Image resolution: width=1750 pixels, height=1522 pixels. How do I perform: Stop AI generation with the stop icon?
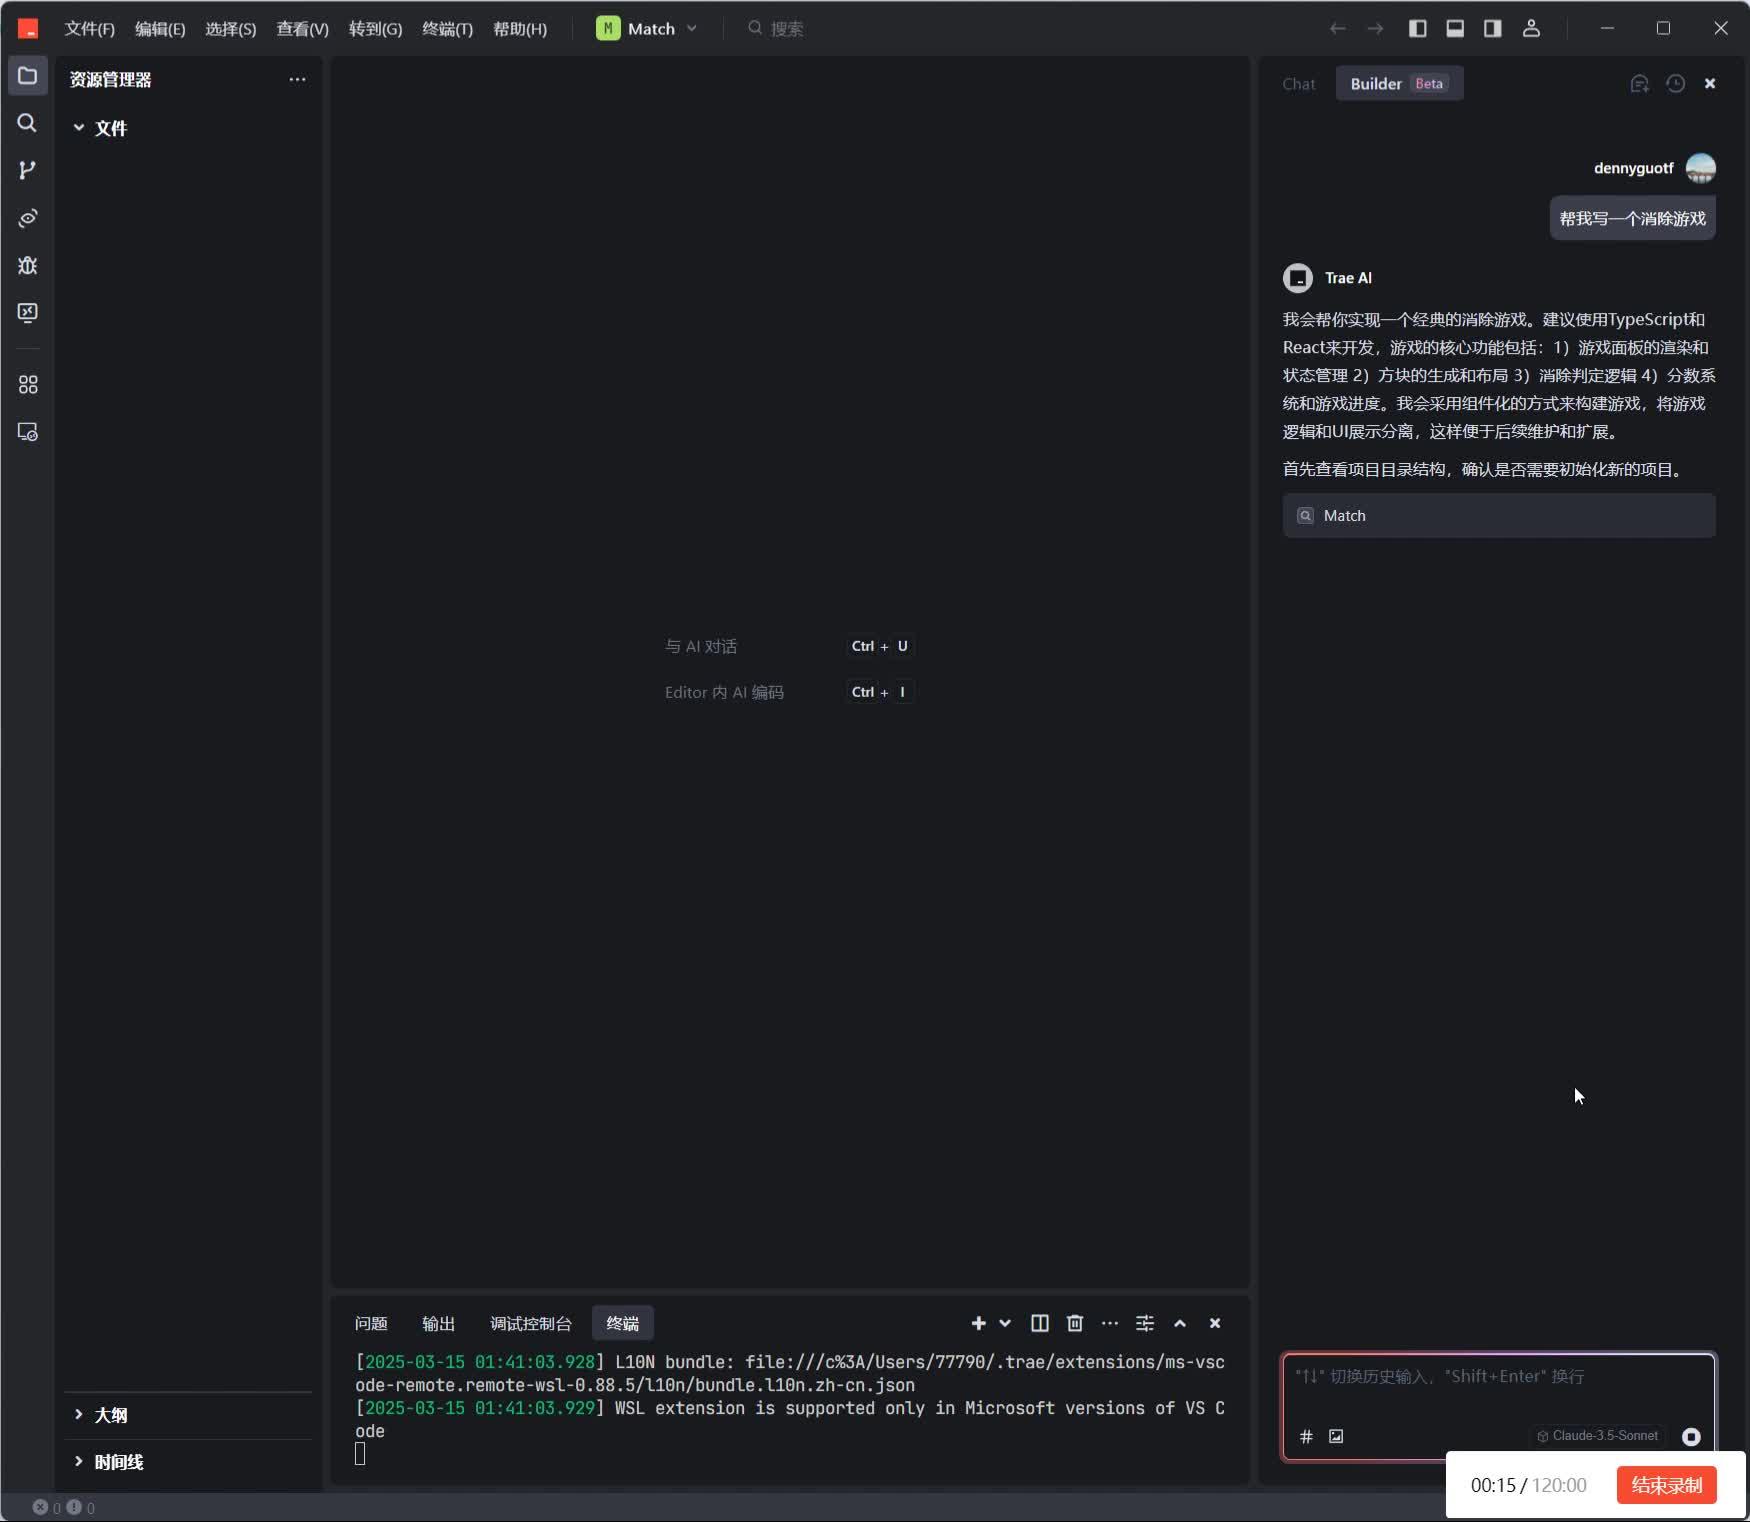[1692, 1435]
